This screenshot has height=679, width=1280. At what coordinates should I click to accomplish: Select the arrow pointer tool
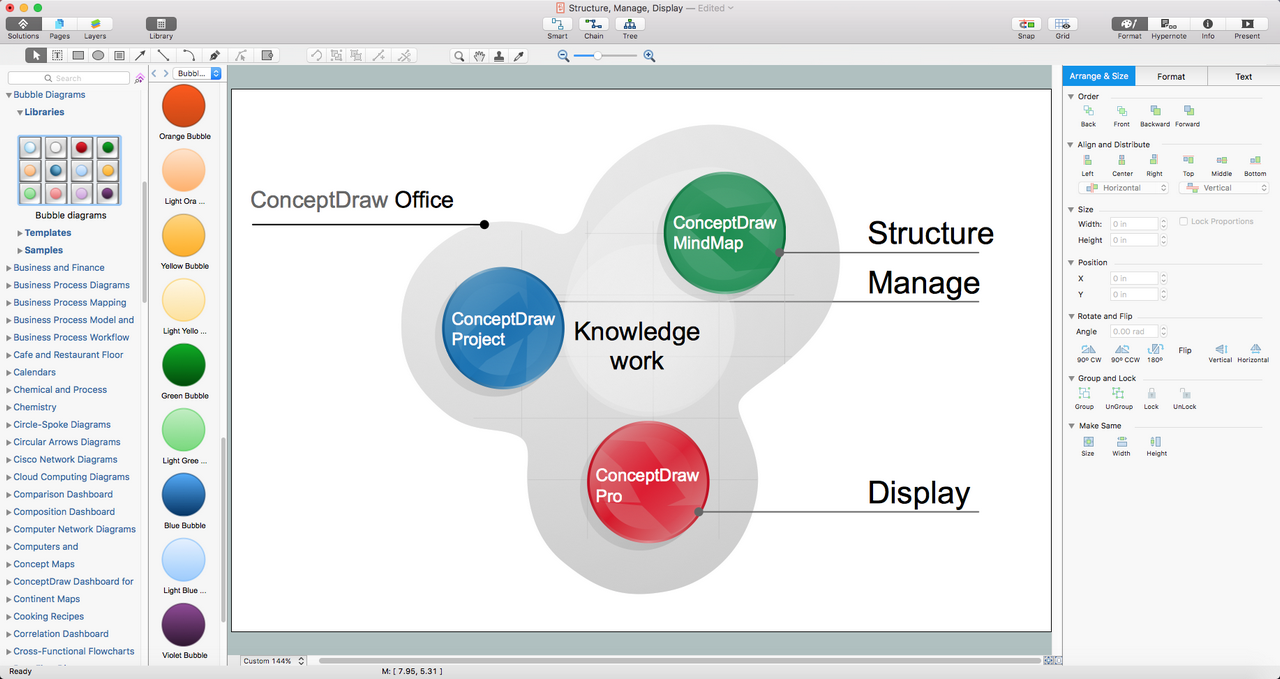pos(36,56)
